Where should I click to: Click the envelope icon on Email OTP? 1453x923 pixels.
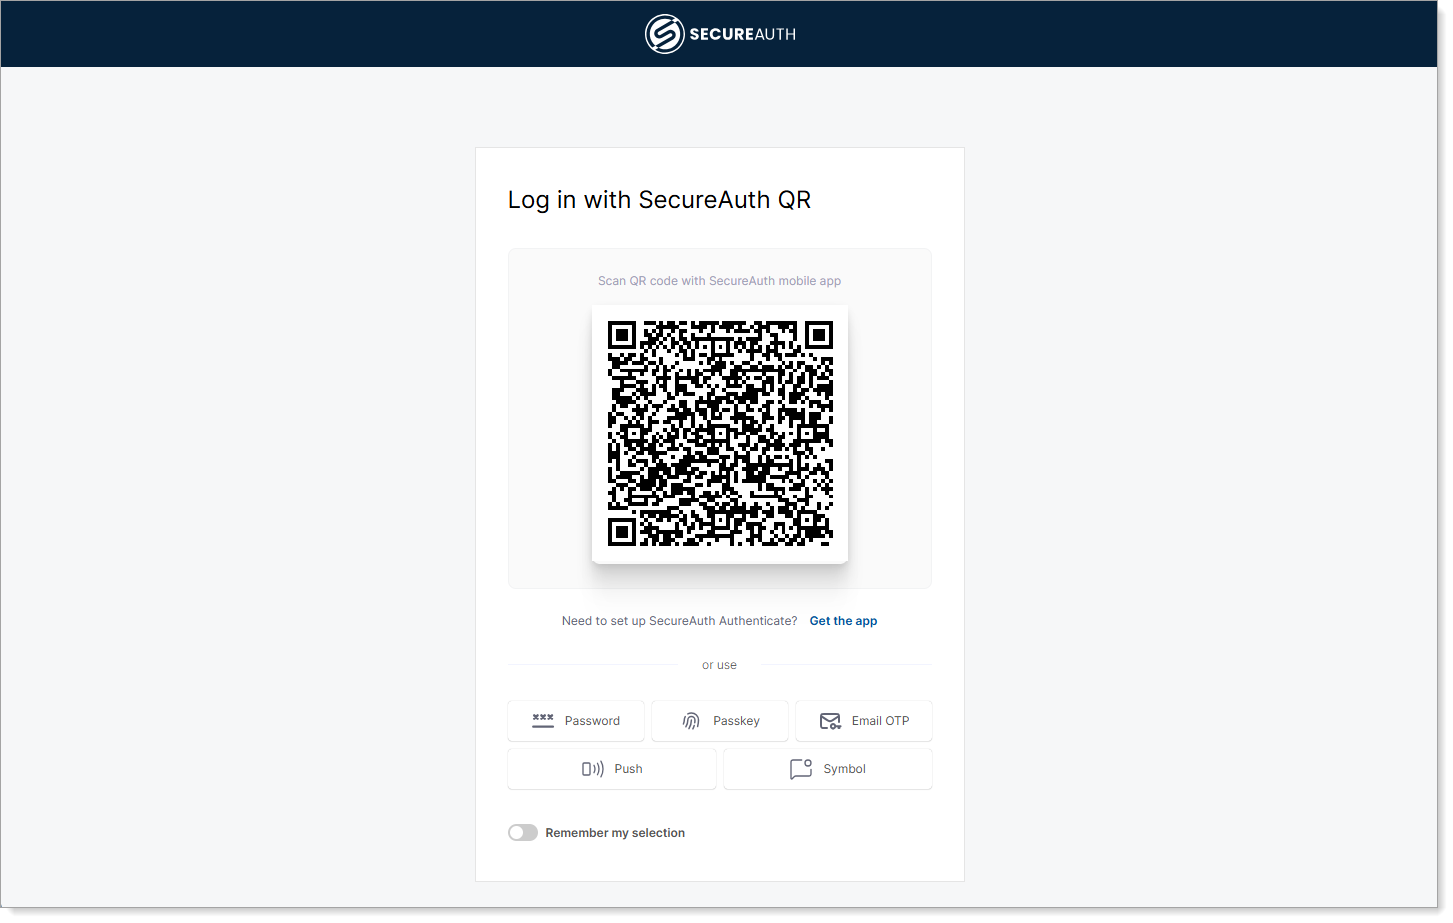[829, 720]
